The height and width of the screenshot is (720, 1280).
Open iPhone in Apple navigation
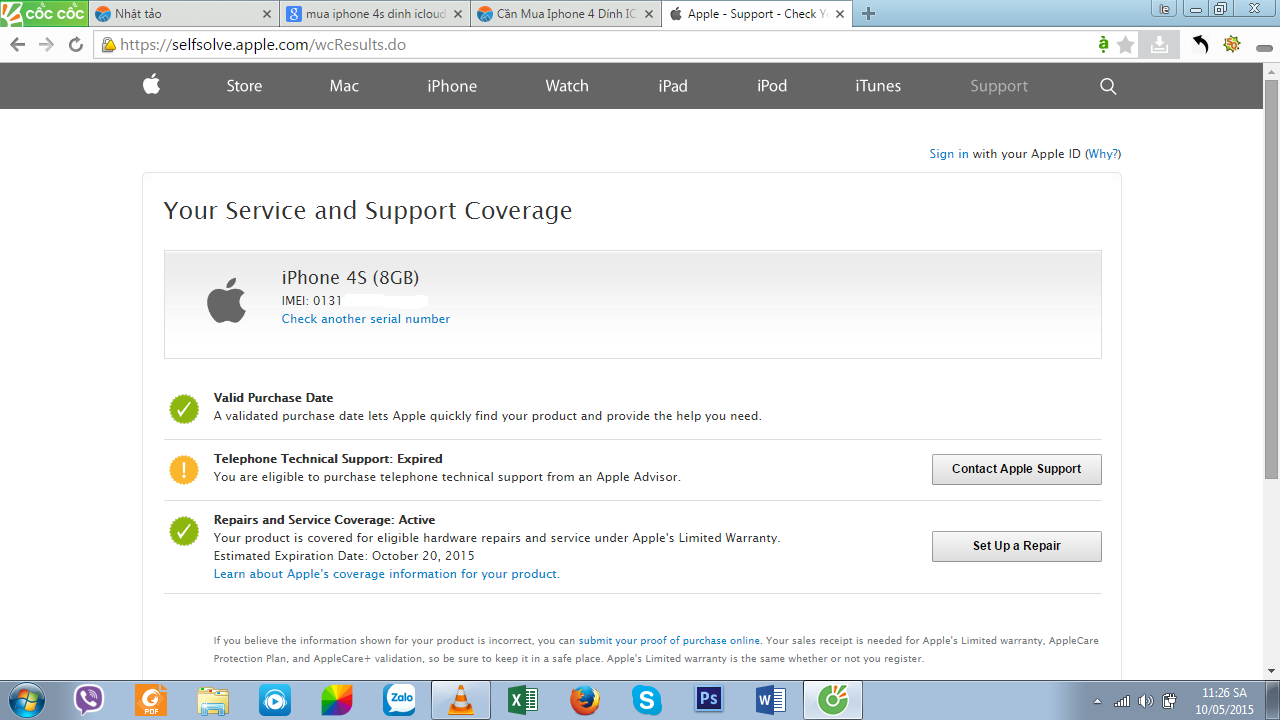click(452, 86)
